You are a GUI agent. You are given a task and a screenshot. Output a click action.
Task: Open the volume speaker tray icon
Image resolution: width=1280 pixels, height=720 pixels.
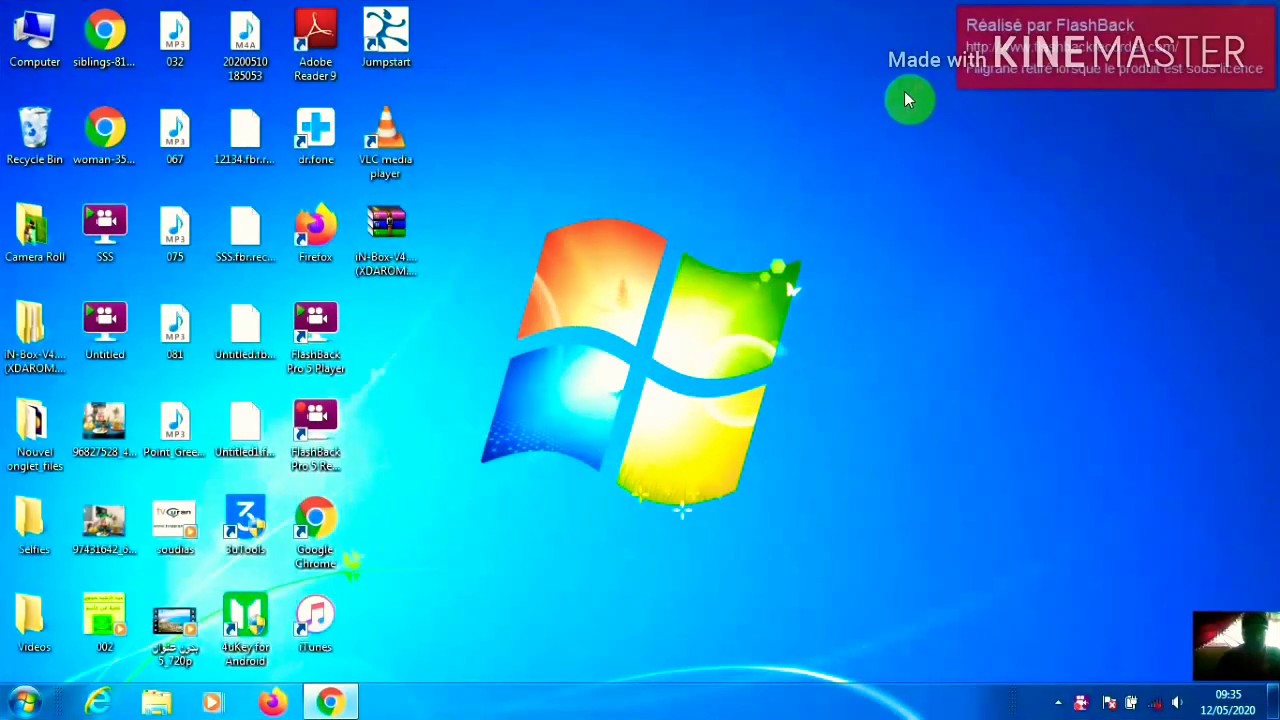click(x=1177, y=703)
